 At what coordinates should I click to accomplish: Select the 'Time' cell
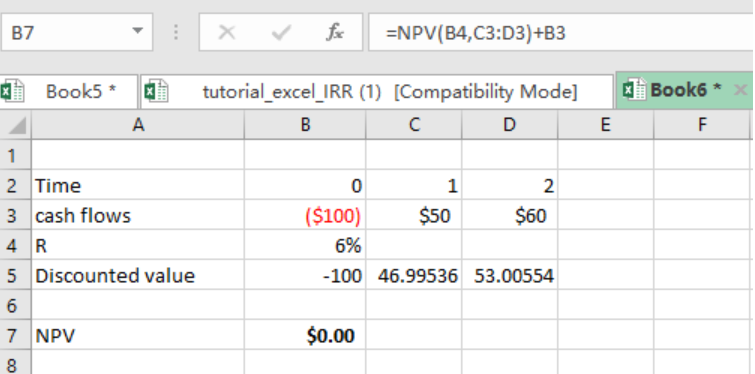point(138,185)
